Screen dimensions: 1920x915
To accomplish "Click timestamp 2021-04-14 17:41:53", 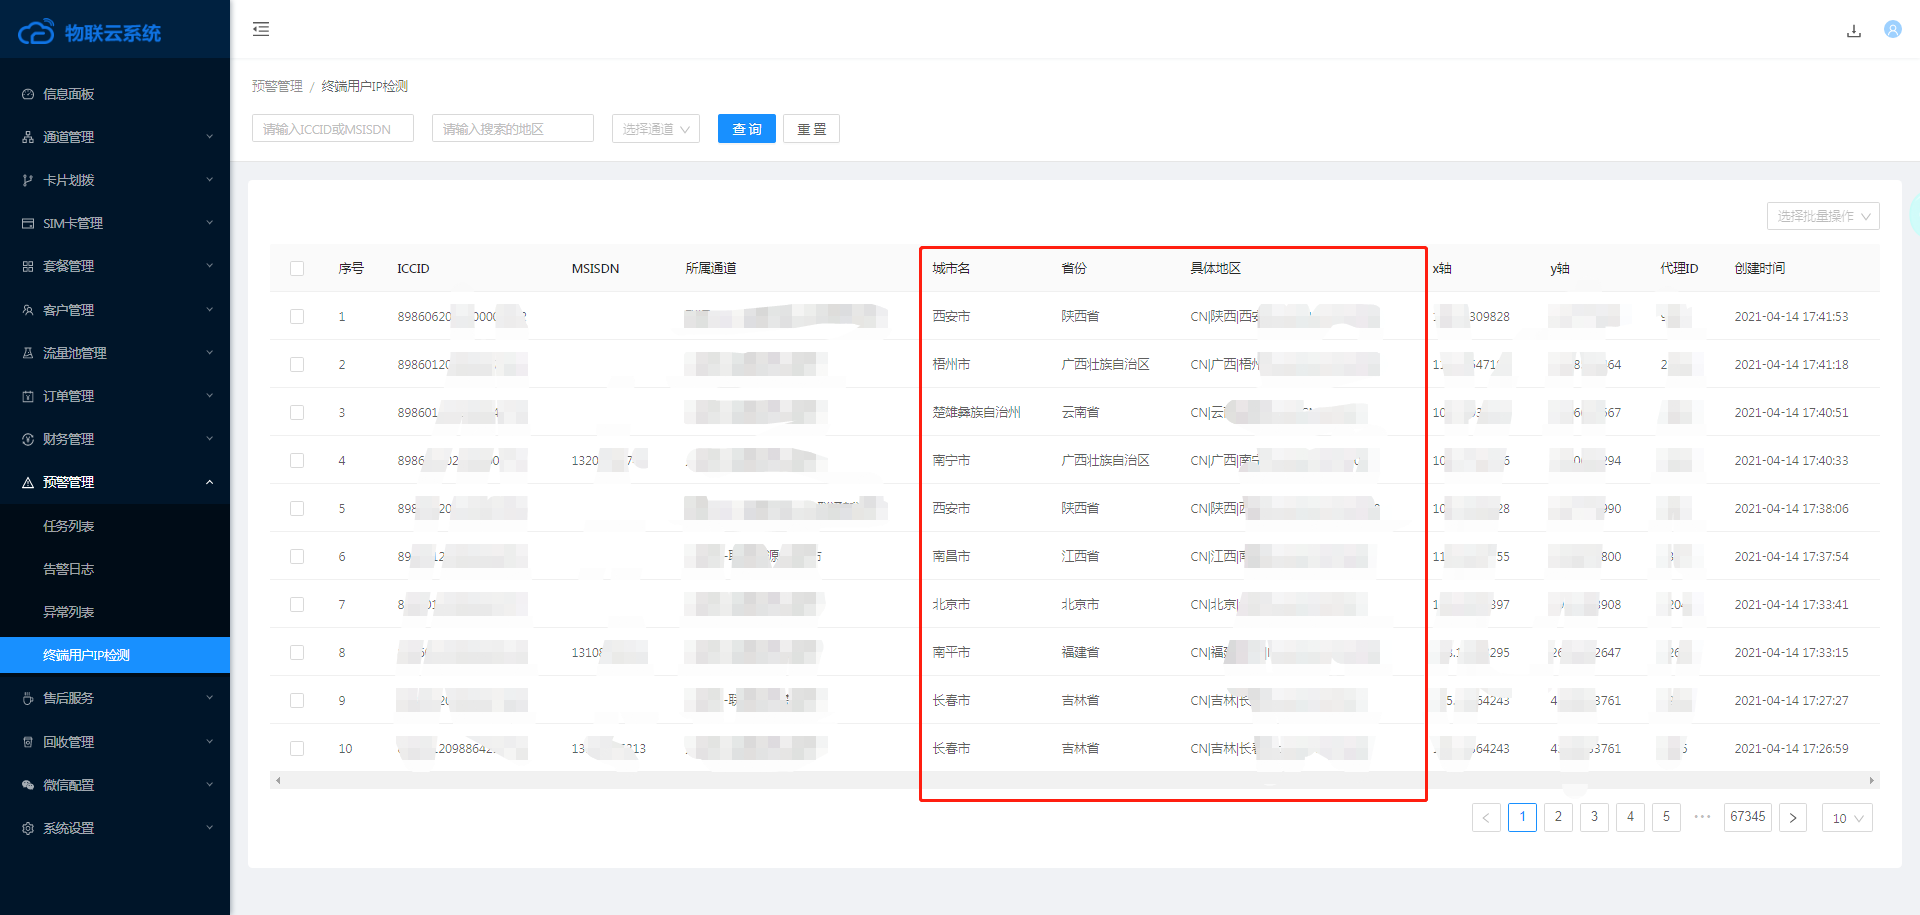I will click(x=1791, y=316).
